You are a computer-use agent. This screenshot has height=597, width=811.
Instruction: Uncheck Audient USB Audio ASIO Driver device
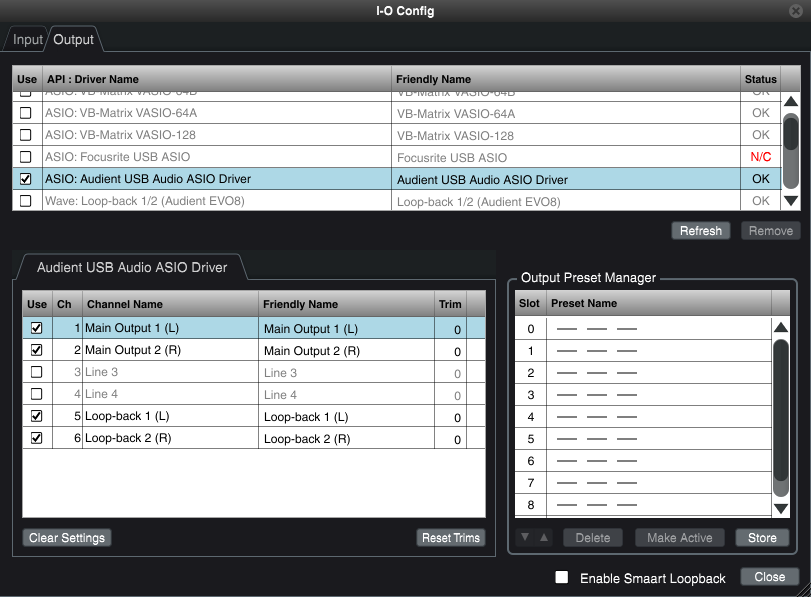pos(25,179)
